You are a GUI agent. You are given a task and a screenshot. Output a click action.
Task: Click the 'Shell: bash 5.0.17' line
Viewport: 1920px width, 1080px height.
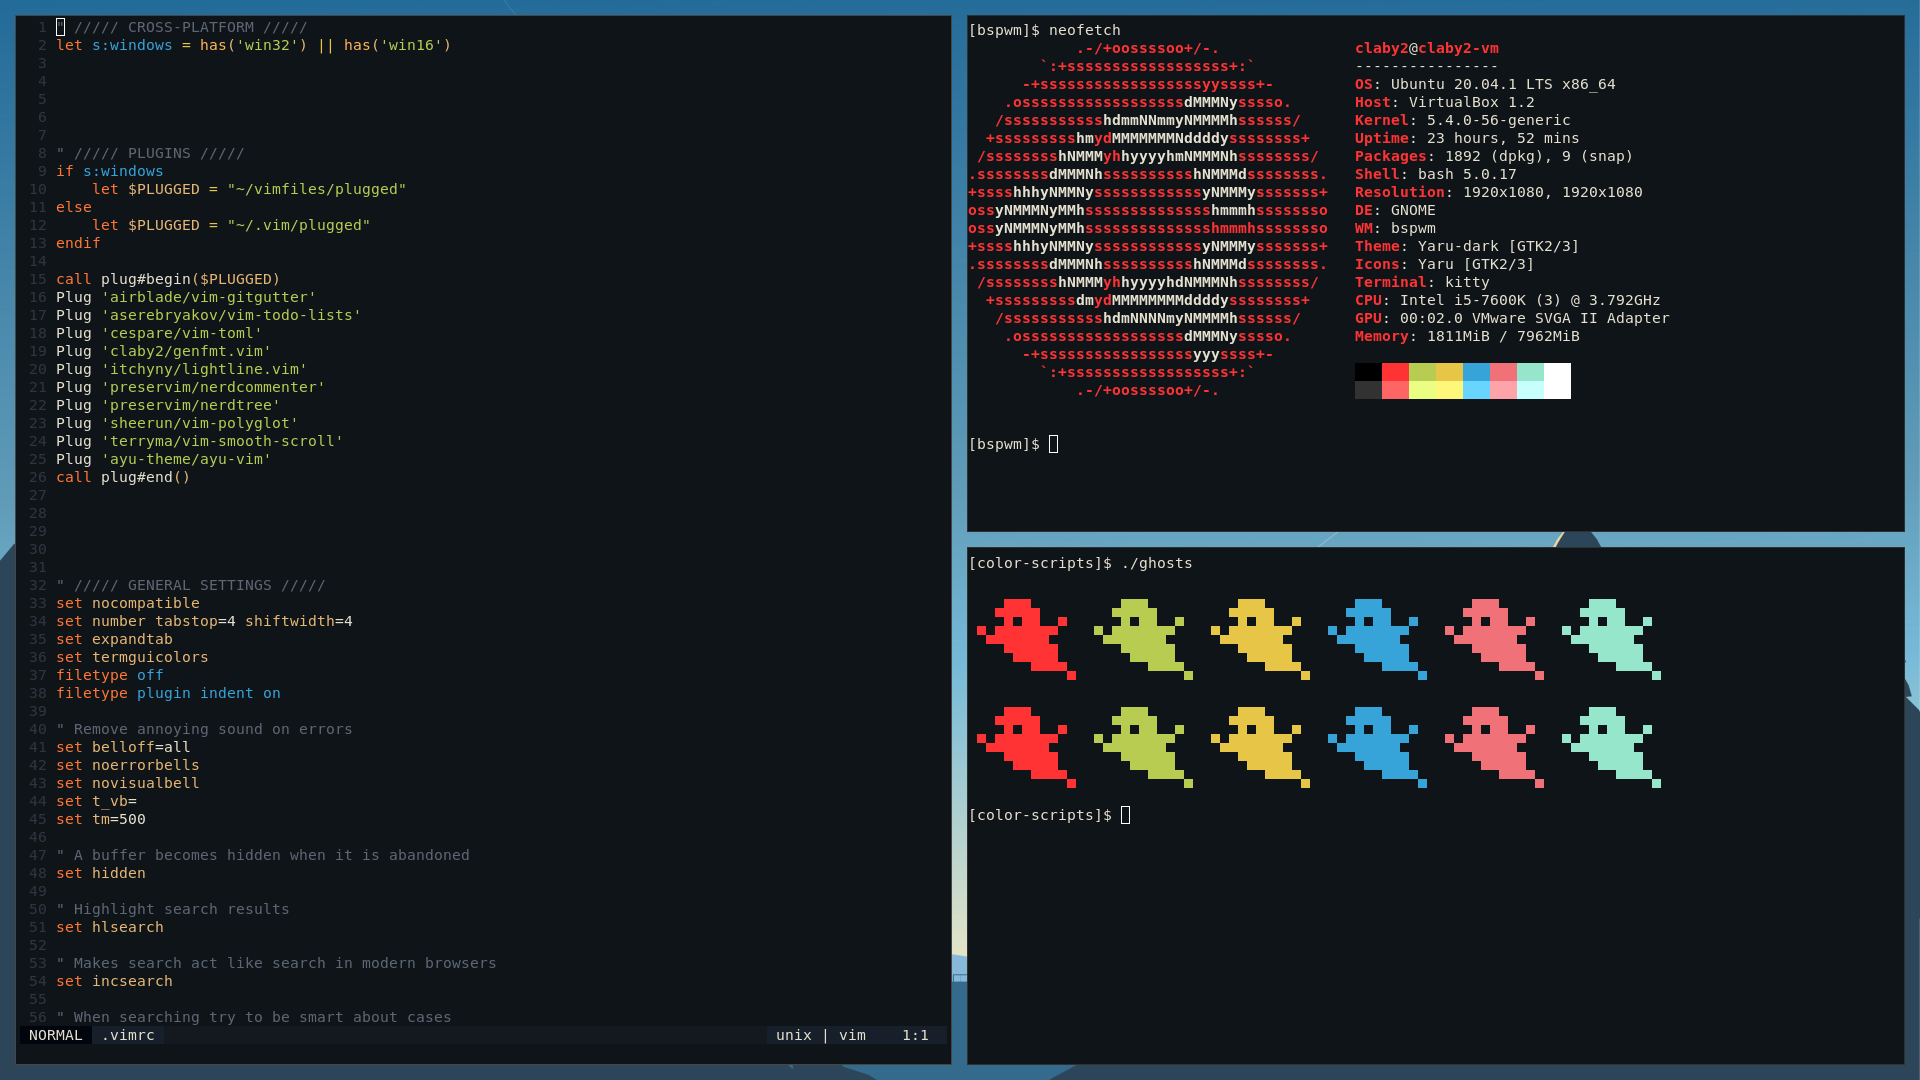1435,174
